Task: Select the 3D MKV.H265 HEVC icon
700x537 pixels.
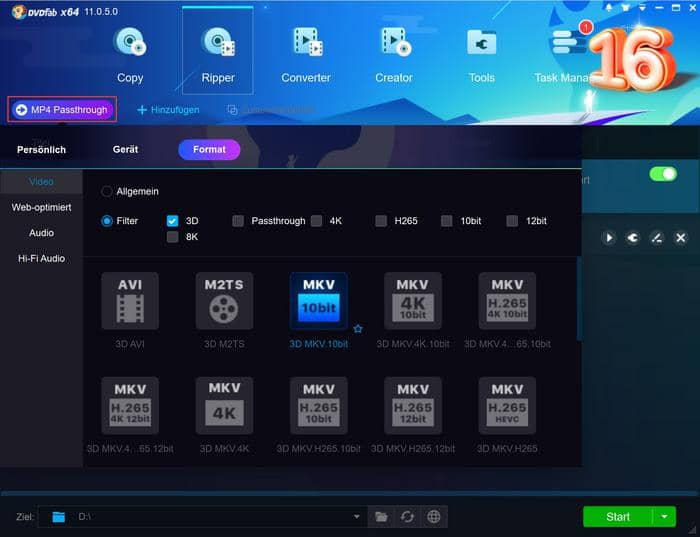Action: (507, 405)
